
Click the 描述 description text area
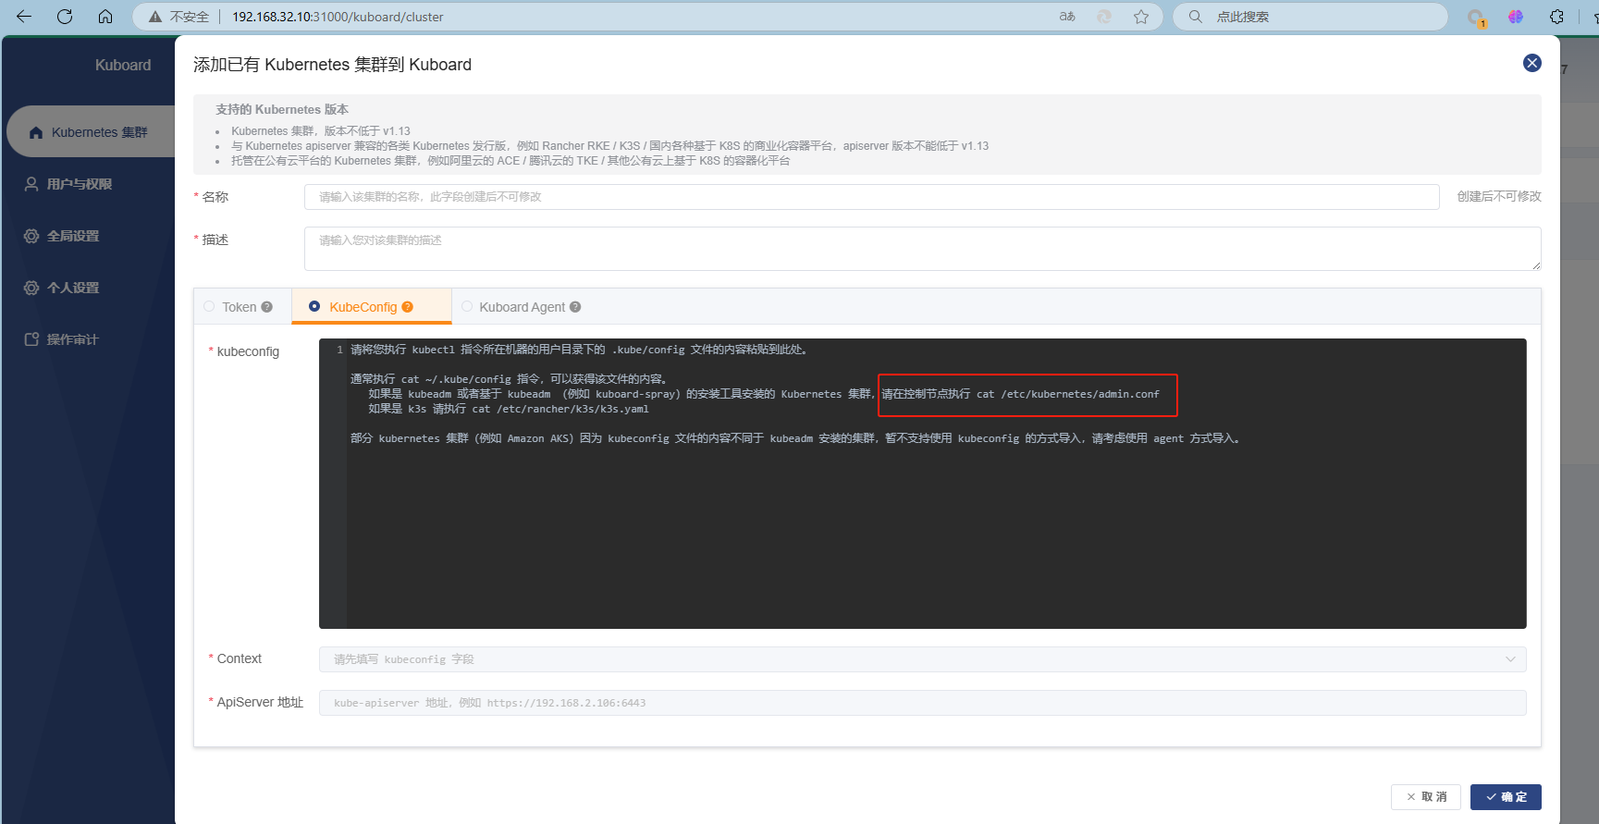pos(922,248)
